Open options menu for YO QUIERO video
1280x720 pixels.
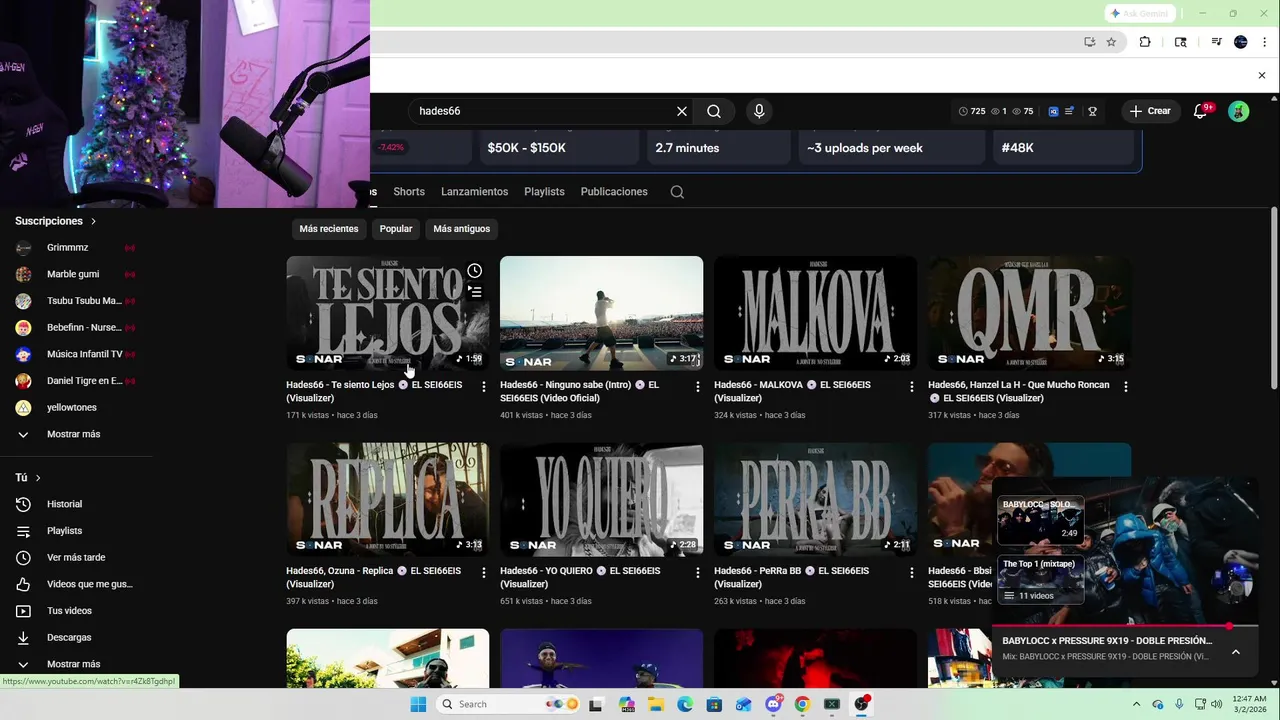[x=698, y=573]
